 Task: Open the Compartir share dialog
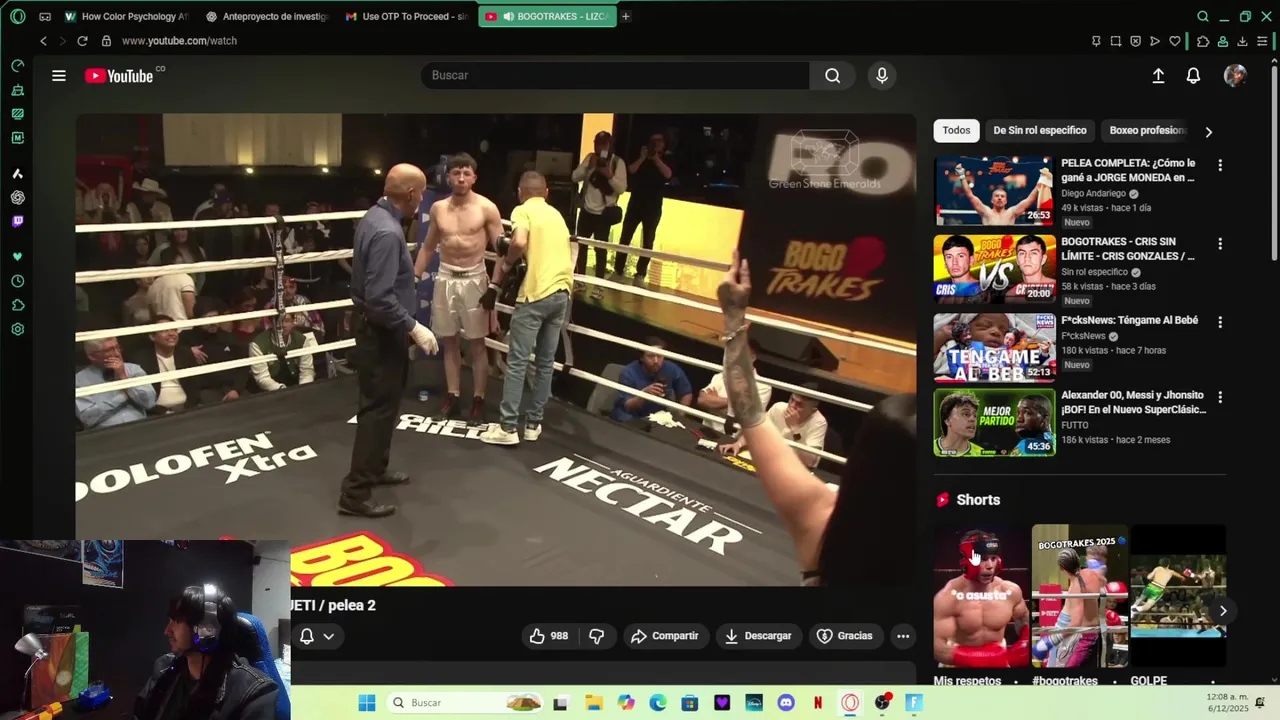665,636
